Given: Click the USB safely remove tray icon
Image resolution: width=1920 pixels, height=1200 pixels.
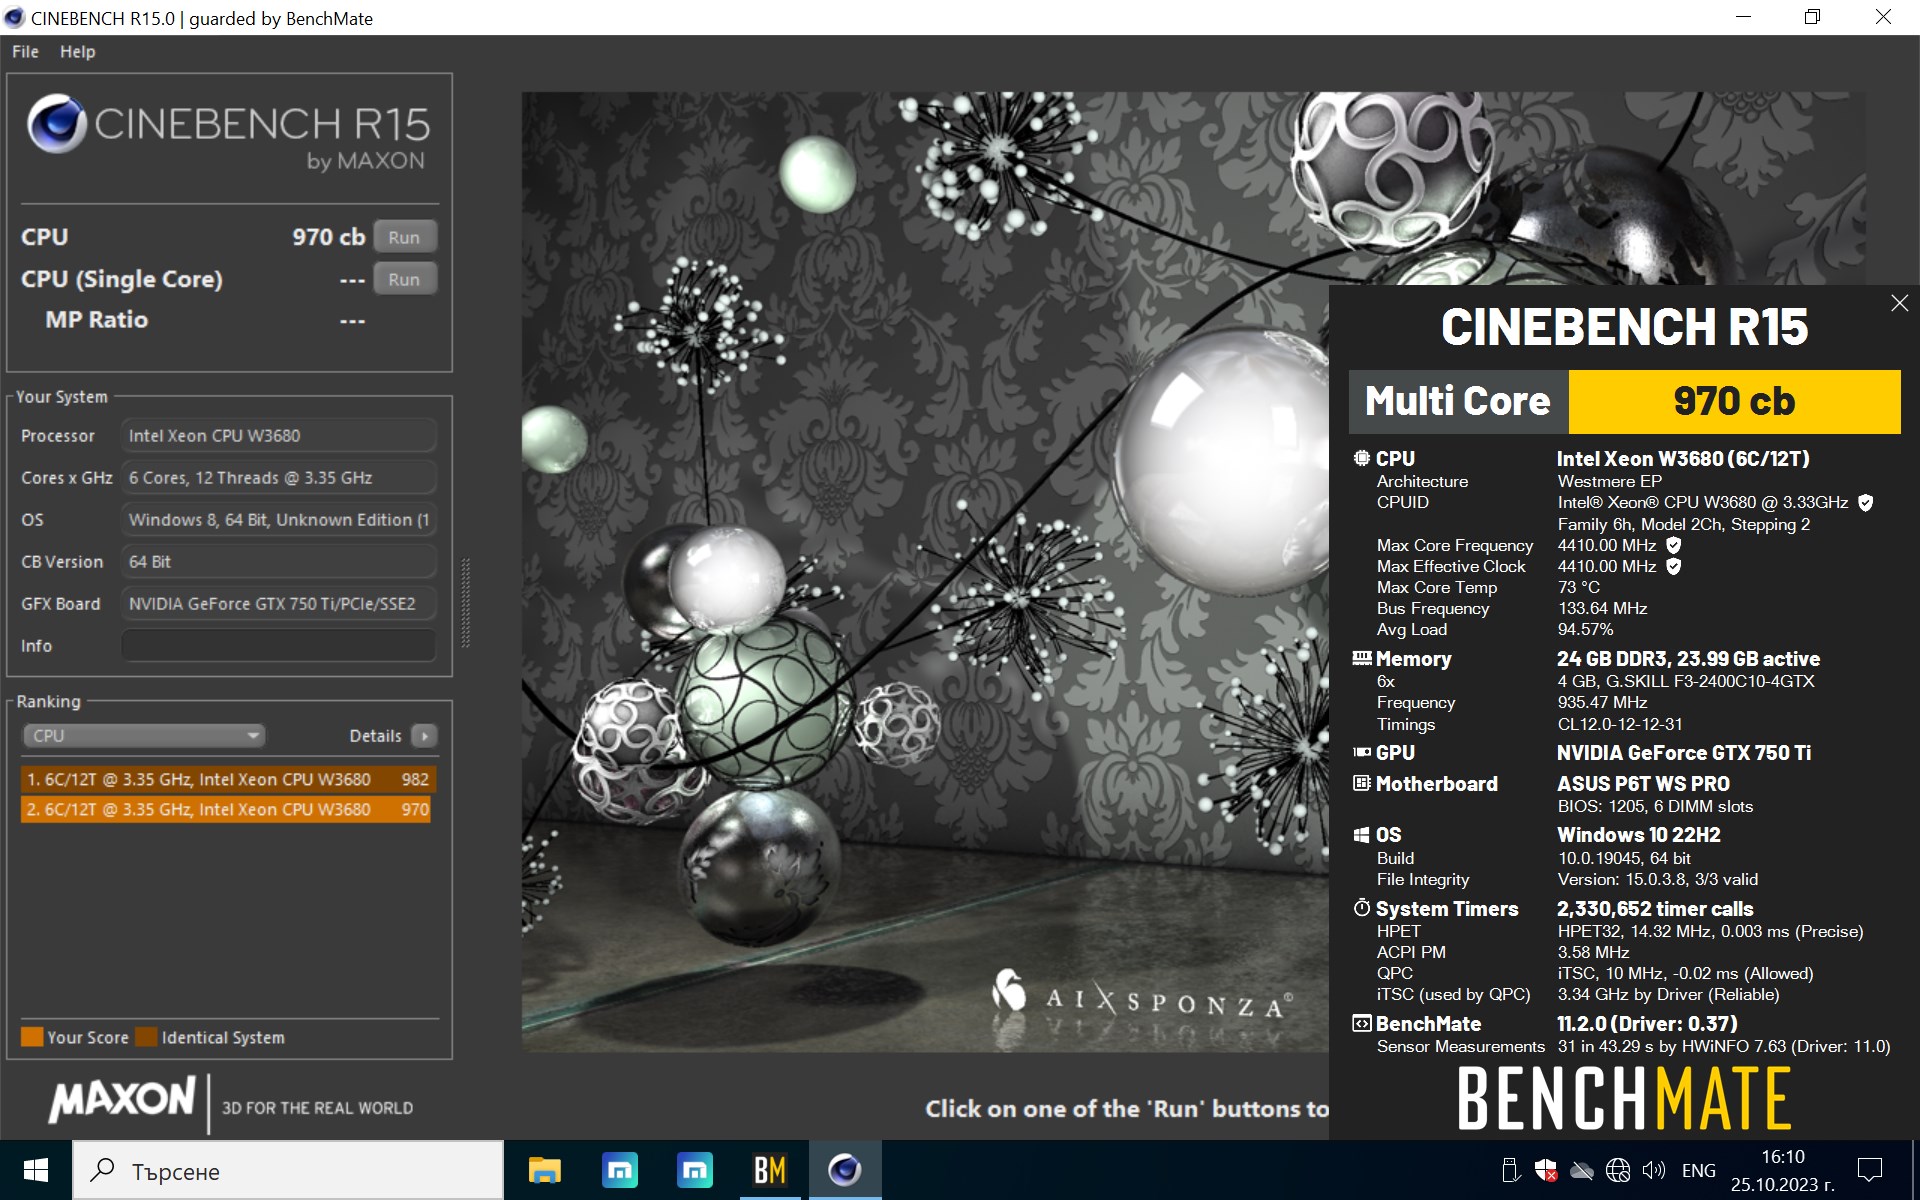Looking at the screenshot, I should click(x=1511, y=1170).
